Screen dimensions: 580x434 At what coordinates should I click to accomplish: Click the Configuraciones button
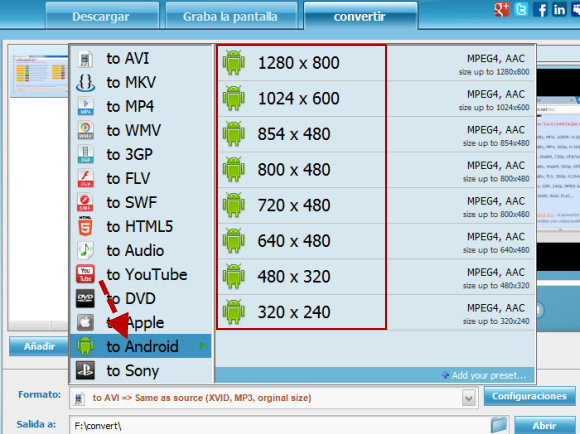(x=529, y=396)
